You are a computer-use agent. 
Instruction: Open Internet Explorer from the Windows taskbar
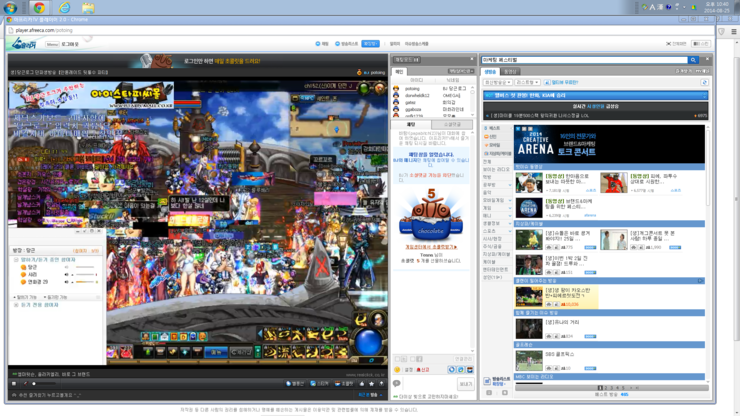tap(64, 7)
